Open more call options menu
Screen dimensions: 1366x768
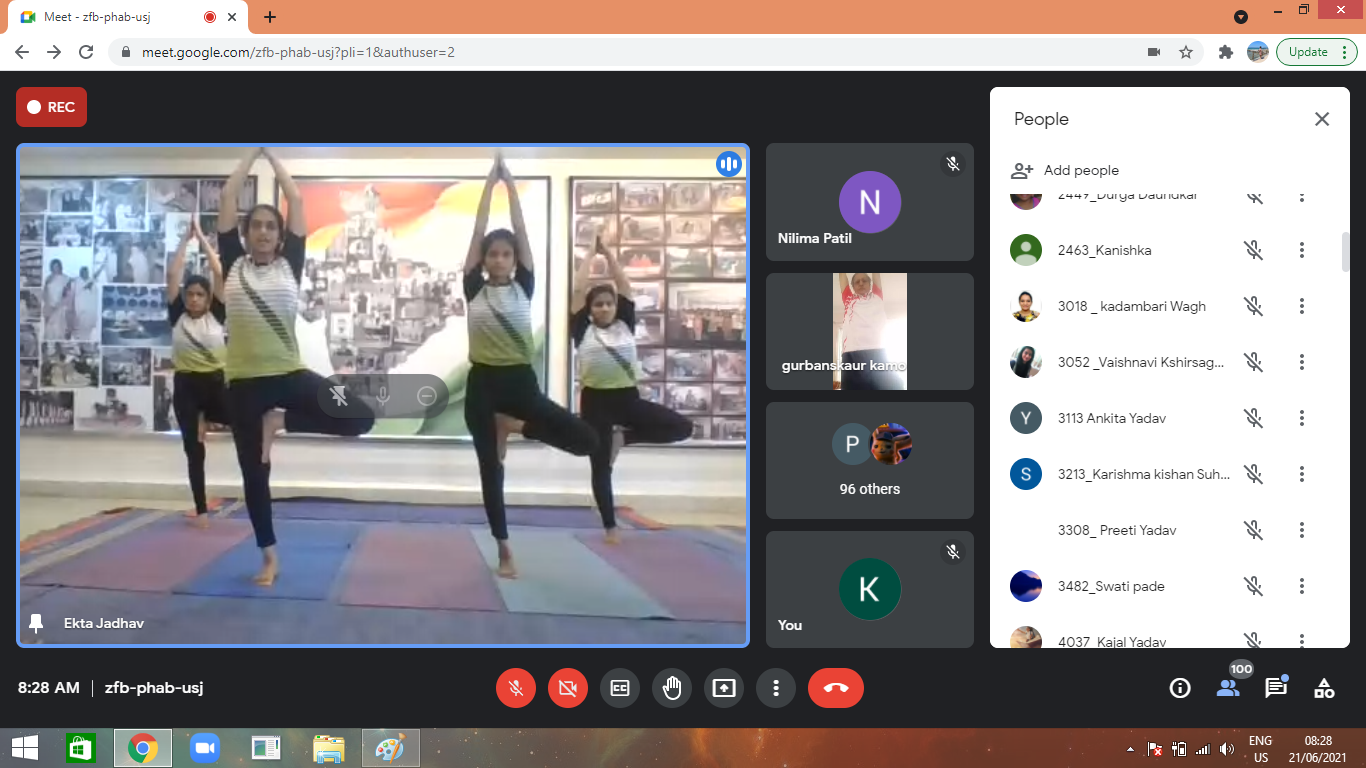[776, 688]
